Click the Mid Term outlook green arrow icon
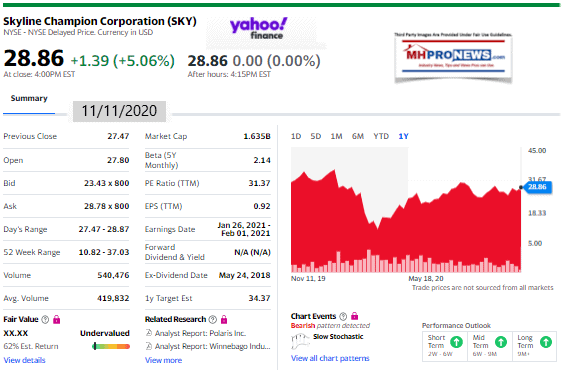 point(501,342)
